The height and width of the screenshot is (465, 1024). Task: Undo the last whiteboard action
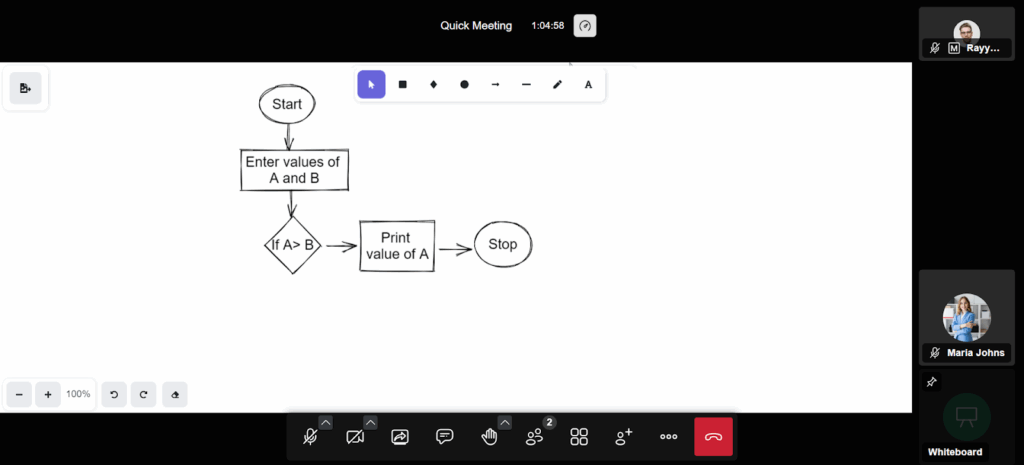tap(114, 394)
